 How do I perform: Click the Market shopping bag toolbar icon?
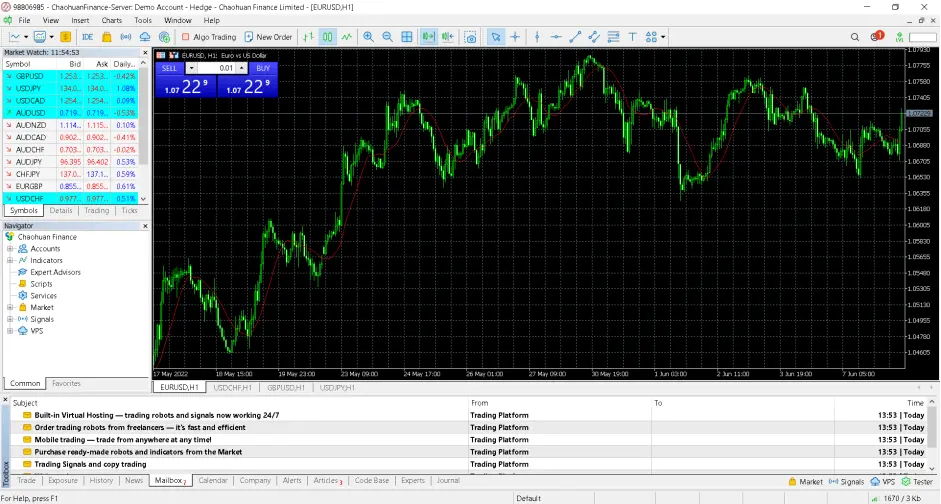tap(107, 37)
